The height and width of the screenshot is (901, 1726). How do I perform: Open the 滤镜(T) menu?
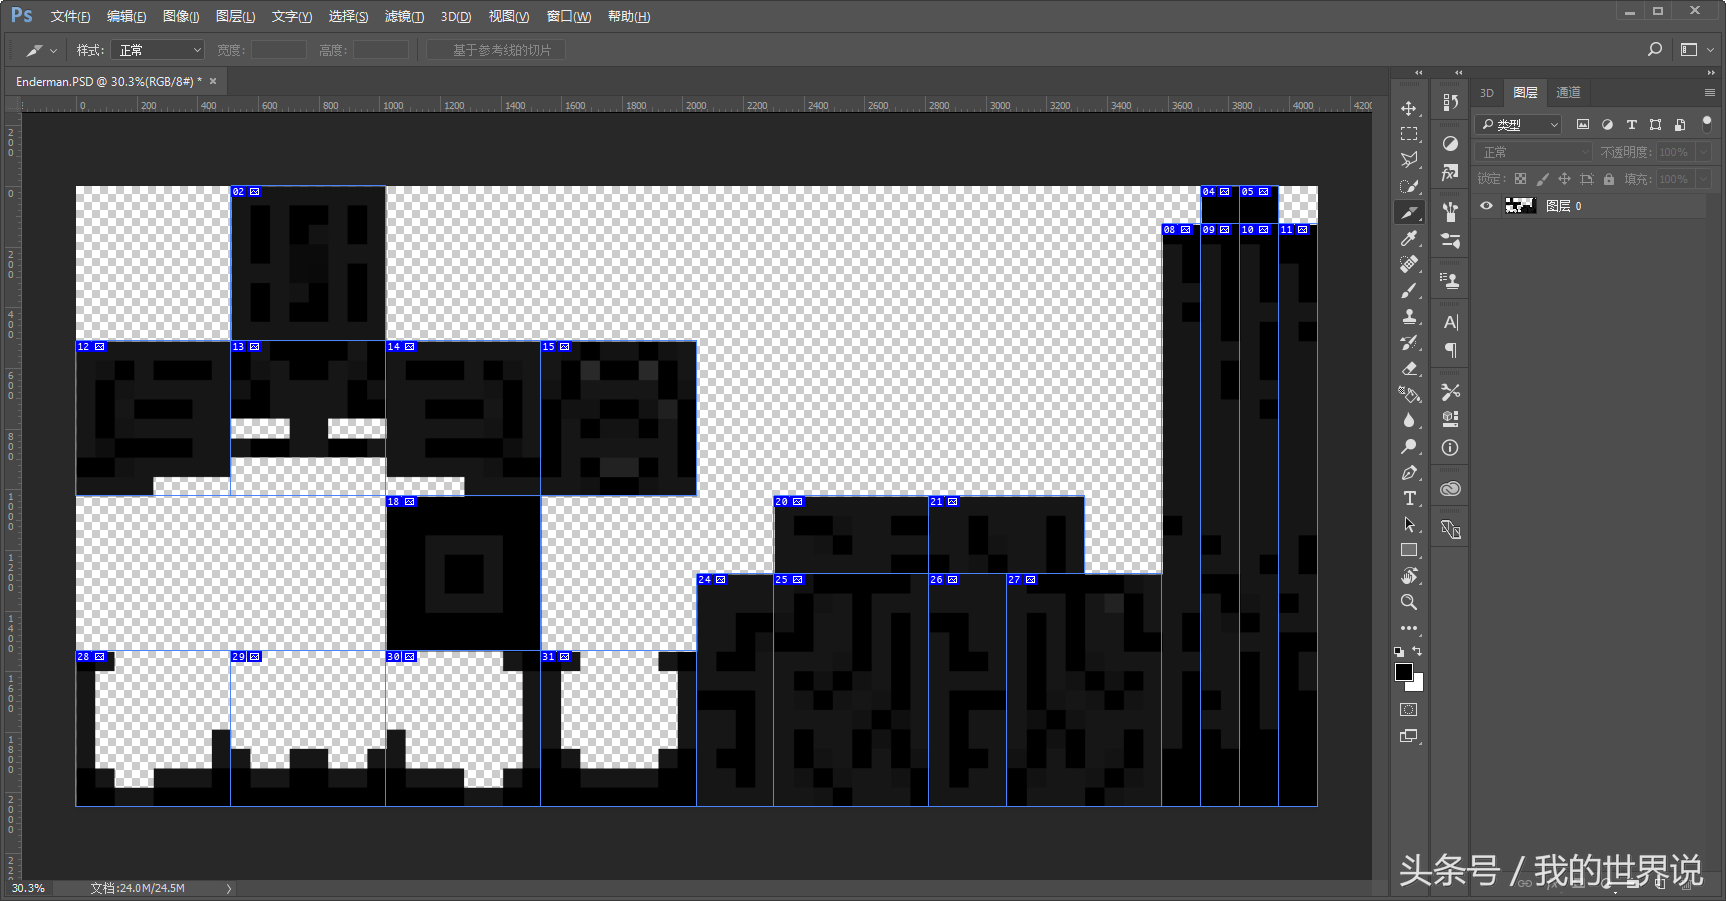click(x=404, y=17)
